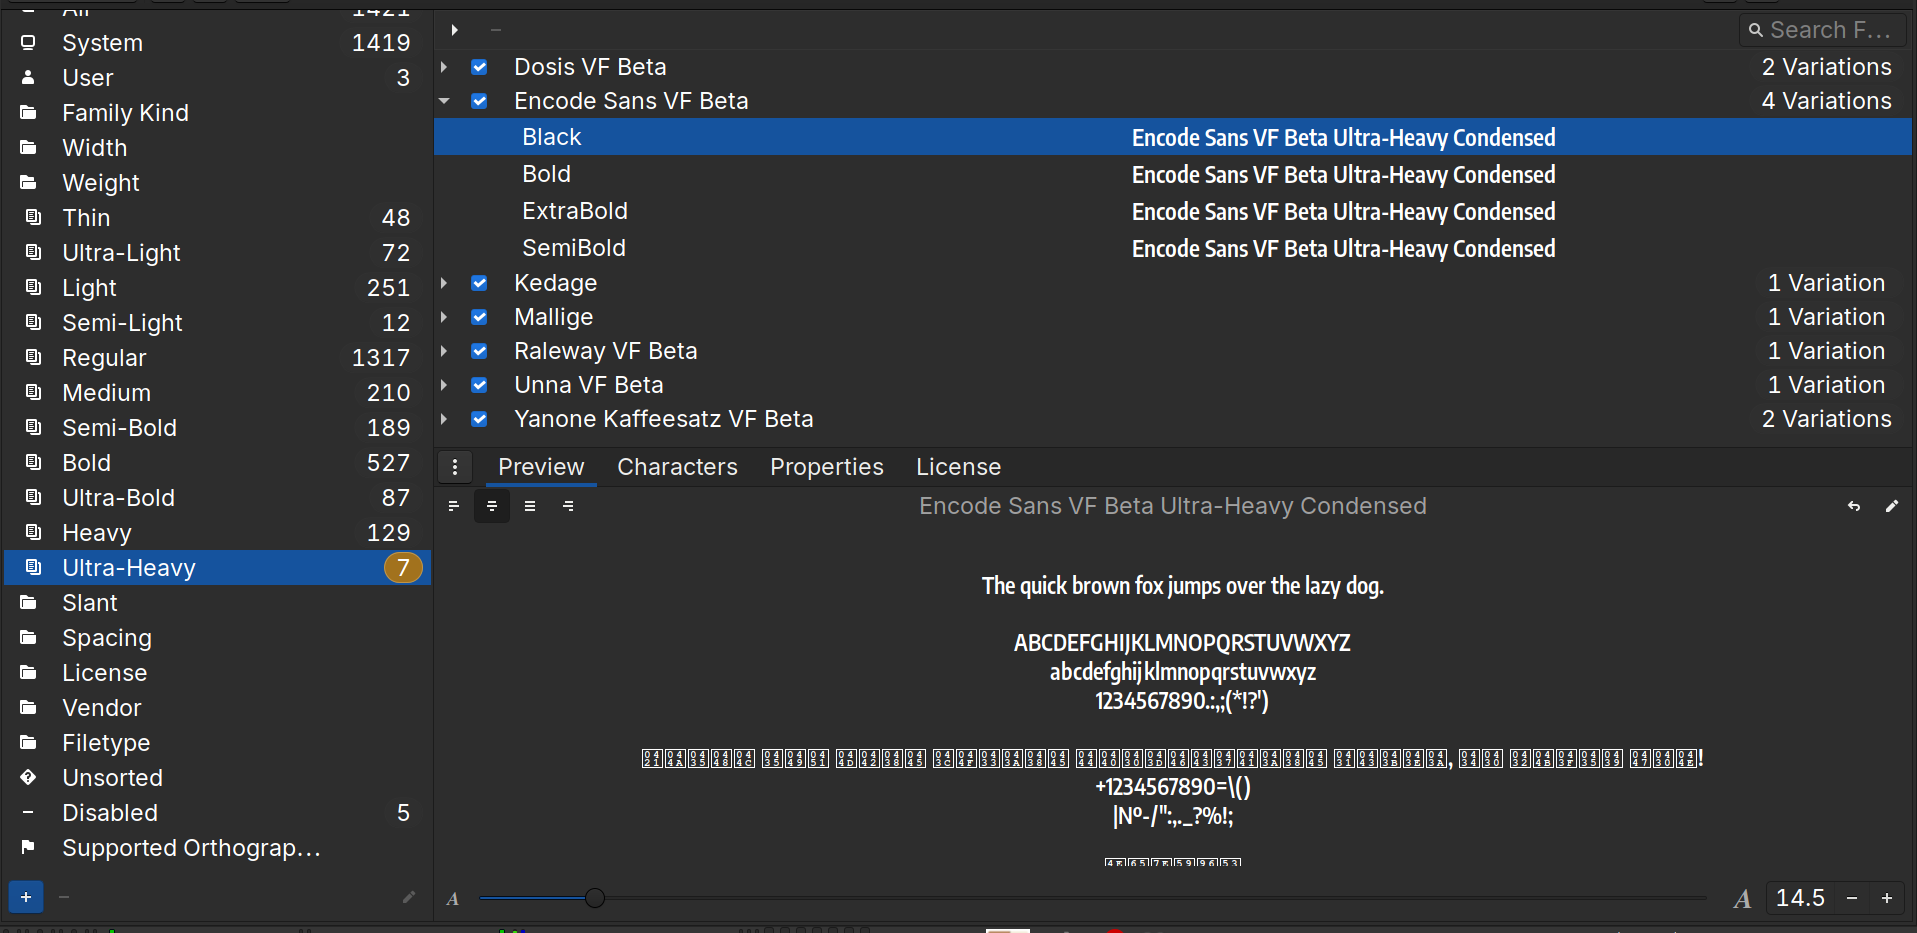This screenshot has height=933, width=1917.
Task: Click the Supported Orthographies flag icon
Action: click(29, 848)
